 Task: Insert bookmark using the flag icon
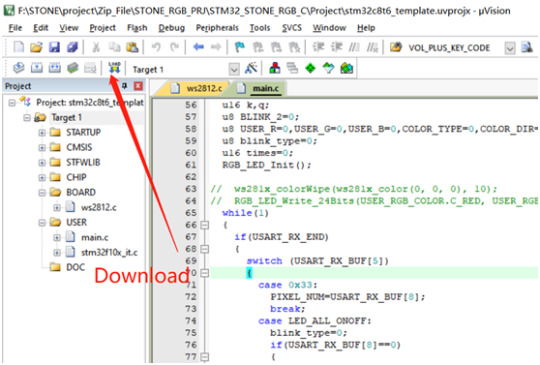point(240,47)
